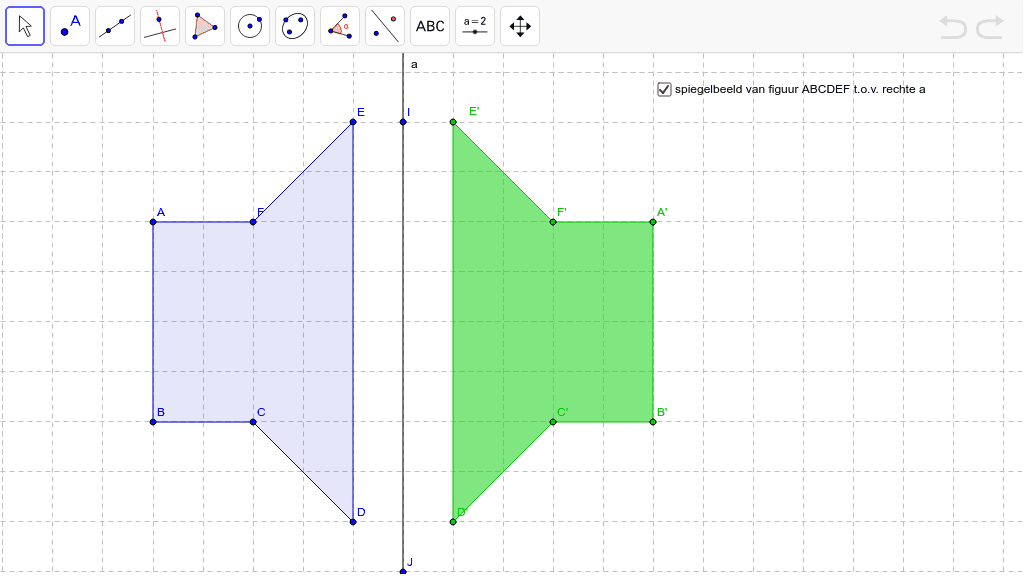Screen dimensions: 1024x576
Task: Select the Reflect about line tool
Action: click(385, 26)
